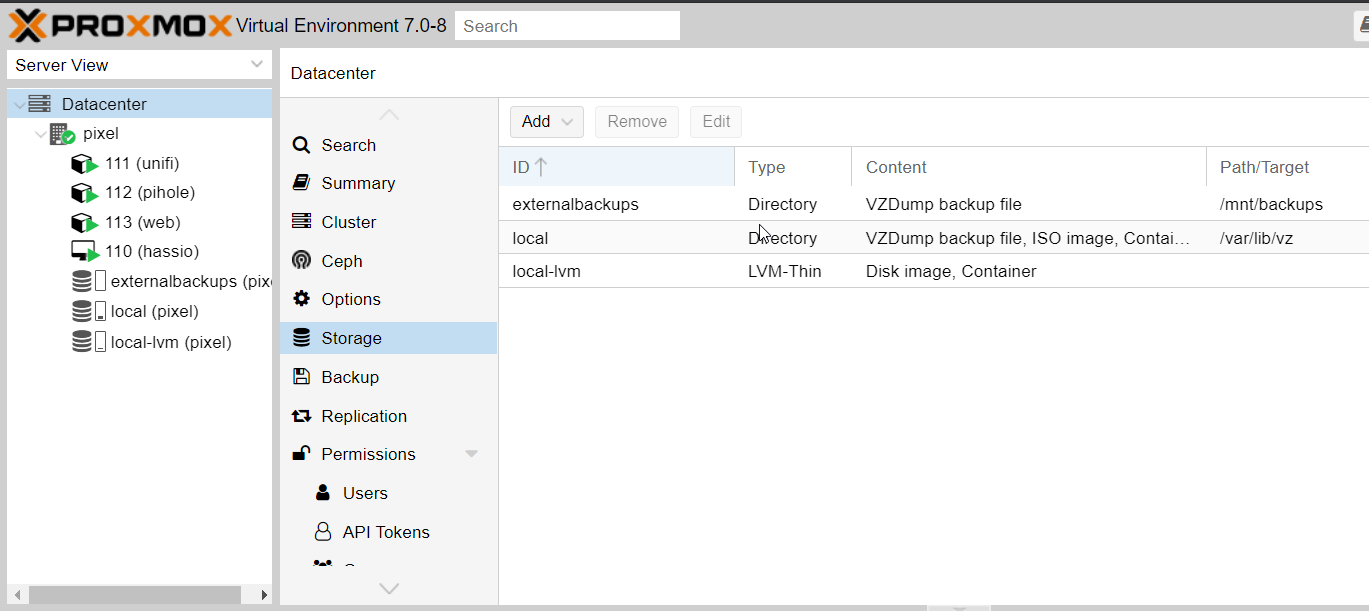
Task: Open API Tokens under Permissions
Action: click(388, 532)
